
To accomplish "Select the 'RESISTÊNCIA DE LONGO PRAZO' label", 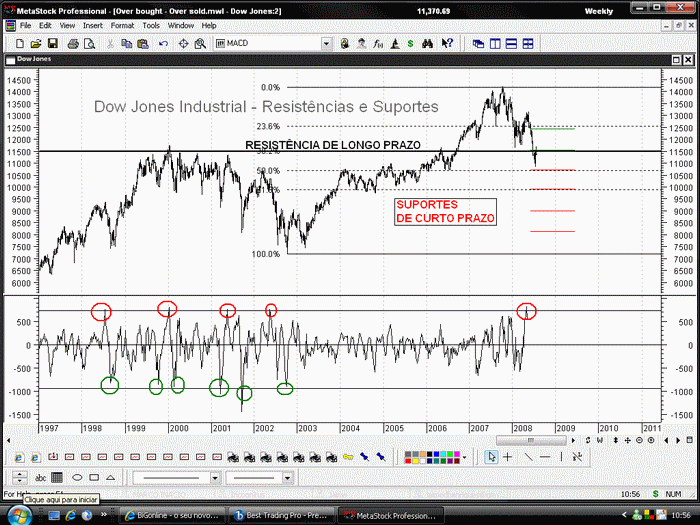I will pyautogui.click(x=333, y=145).
